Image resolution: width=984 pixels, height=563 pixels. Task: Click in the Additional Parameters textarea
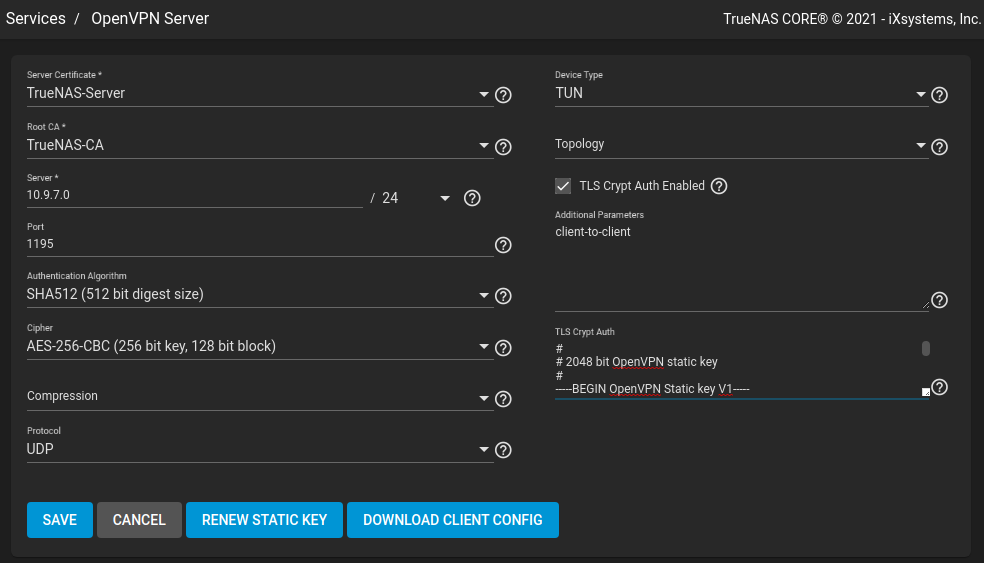tap(741, 267)
